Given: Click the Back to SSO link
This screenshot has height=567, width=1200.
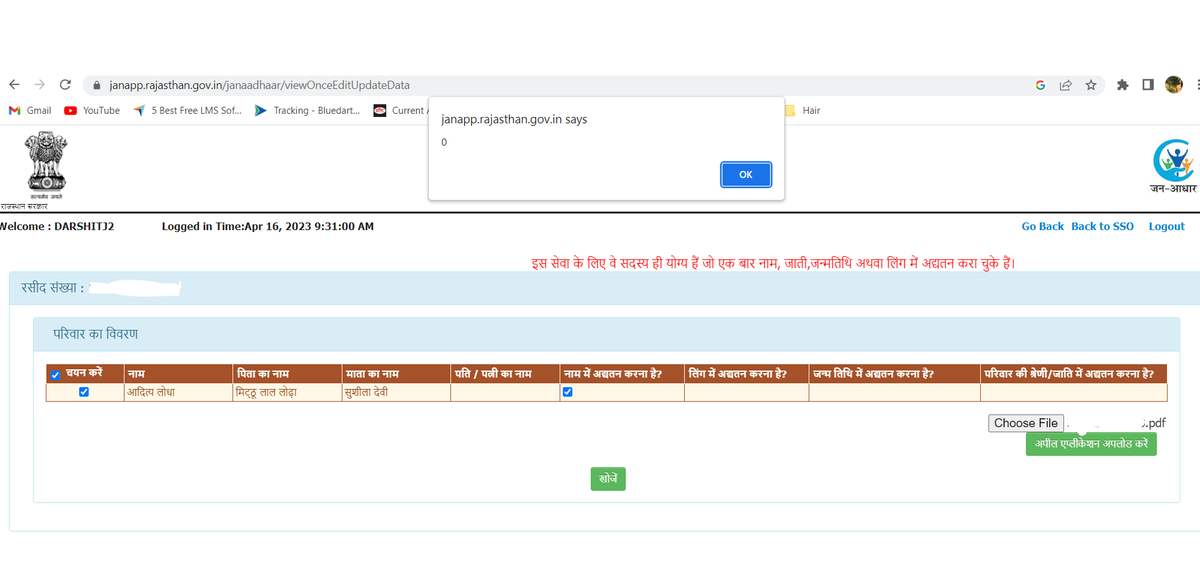Looking at the screenshot, I should [x=1102, y=227].
